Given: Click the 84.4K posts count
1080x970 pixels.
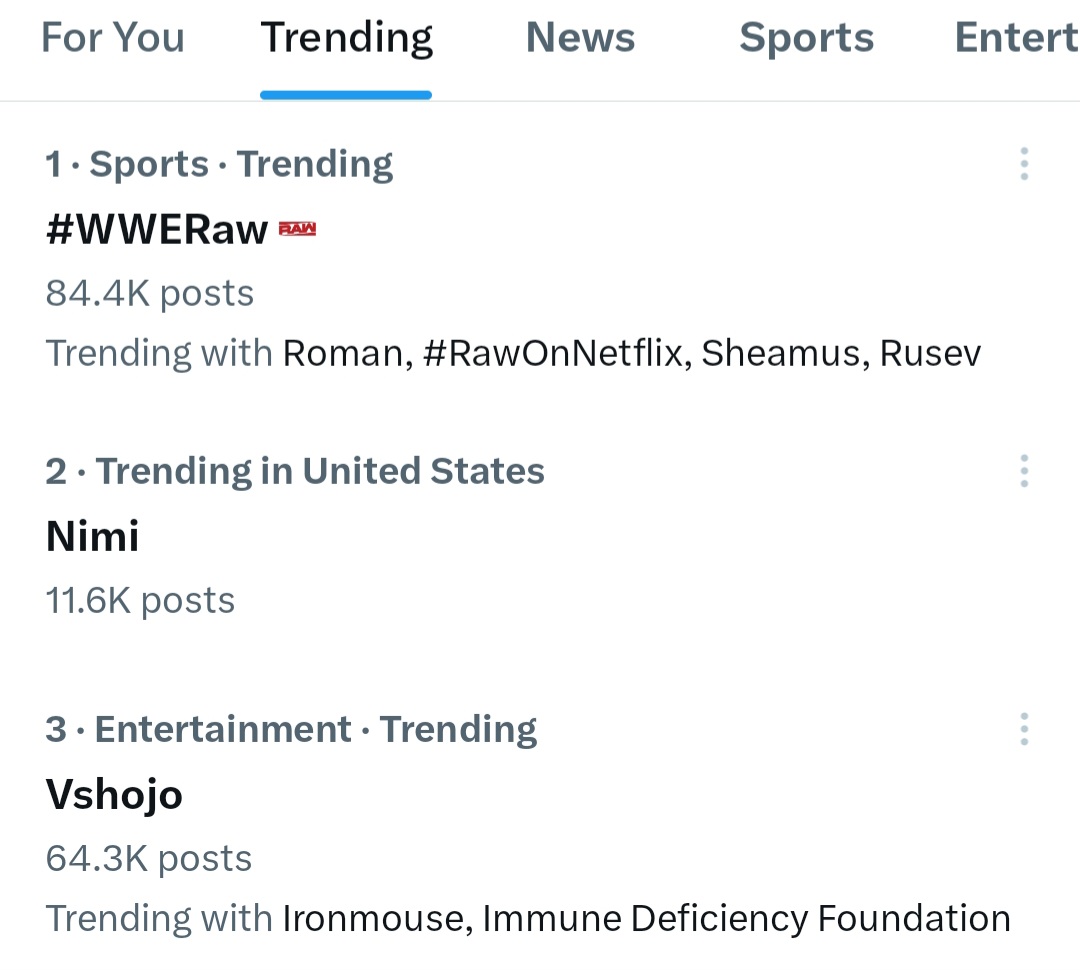Looking at the screenshot, I should [150, 293].
